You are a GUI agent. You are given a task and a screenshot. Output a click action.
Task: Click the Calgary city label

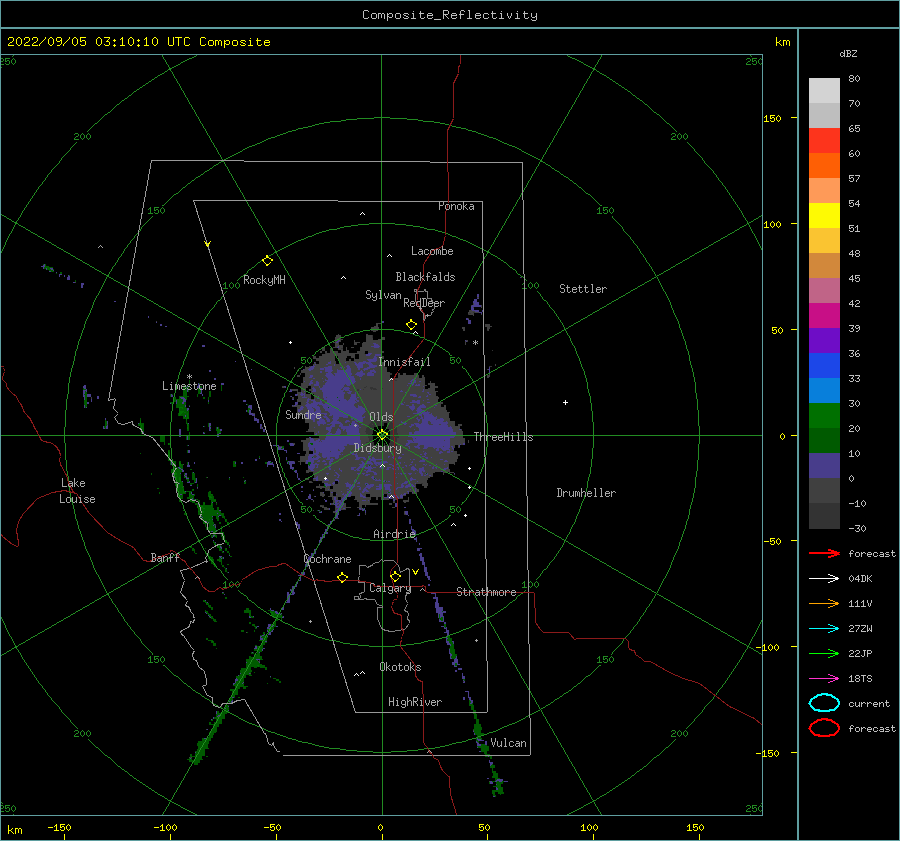(390, 588)
